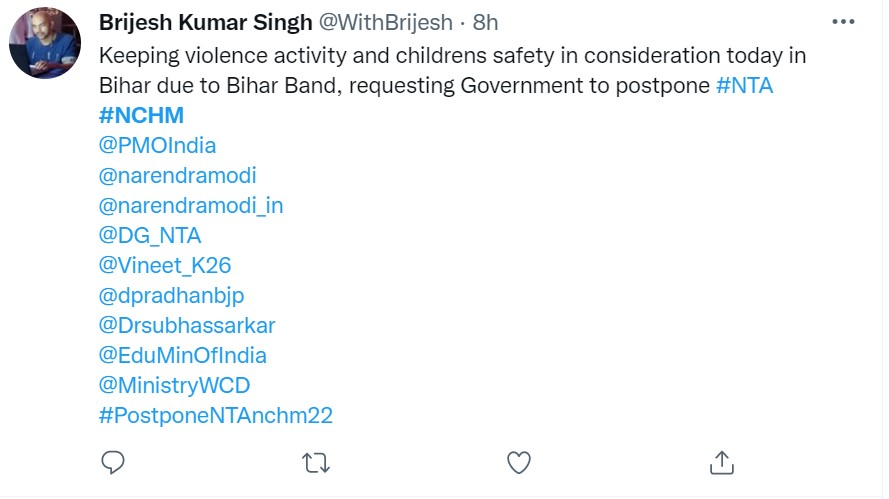Viewport: 889px width, 499px height.
Task: Like the tweet with the heart icon
Action: click(x=518, y=462)
